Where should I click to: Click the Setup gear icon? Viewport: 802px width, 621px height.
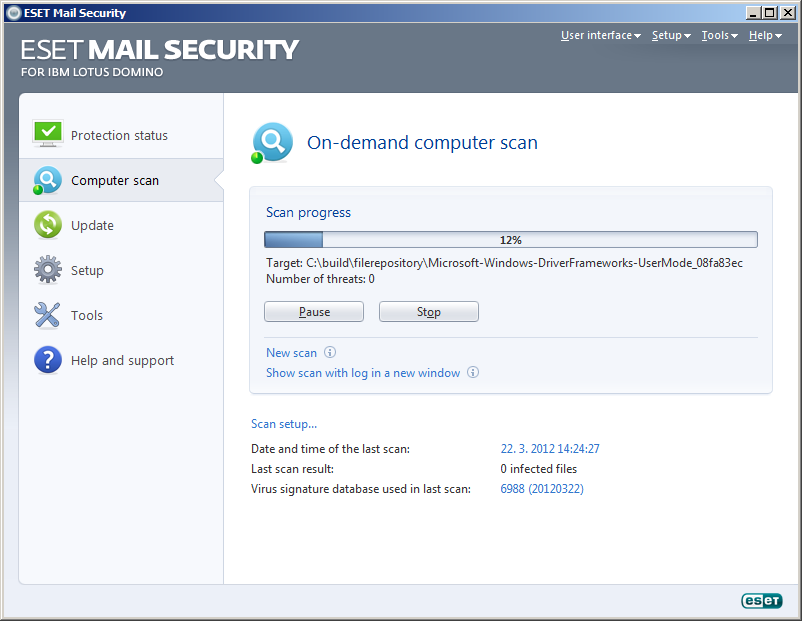(x=48, y=270)
